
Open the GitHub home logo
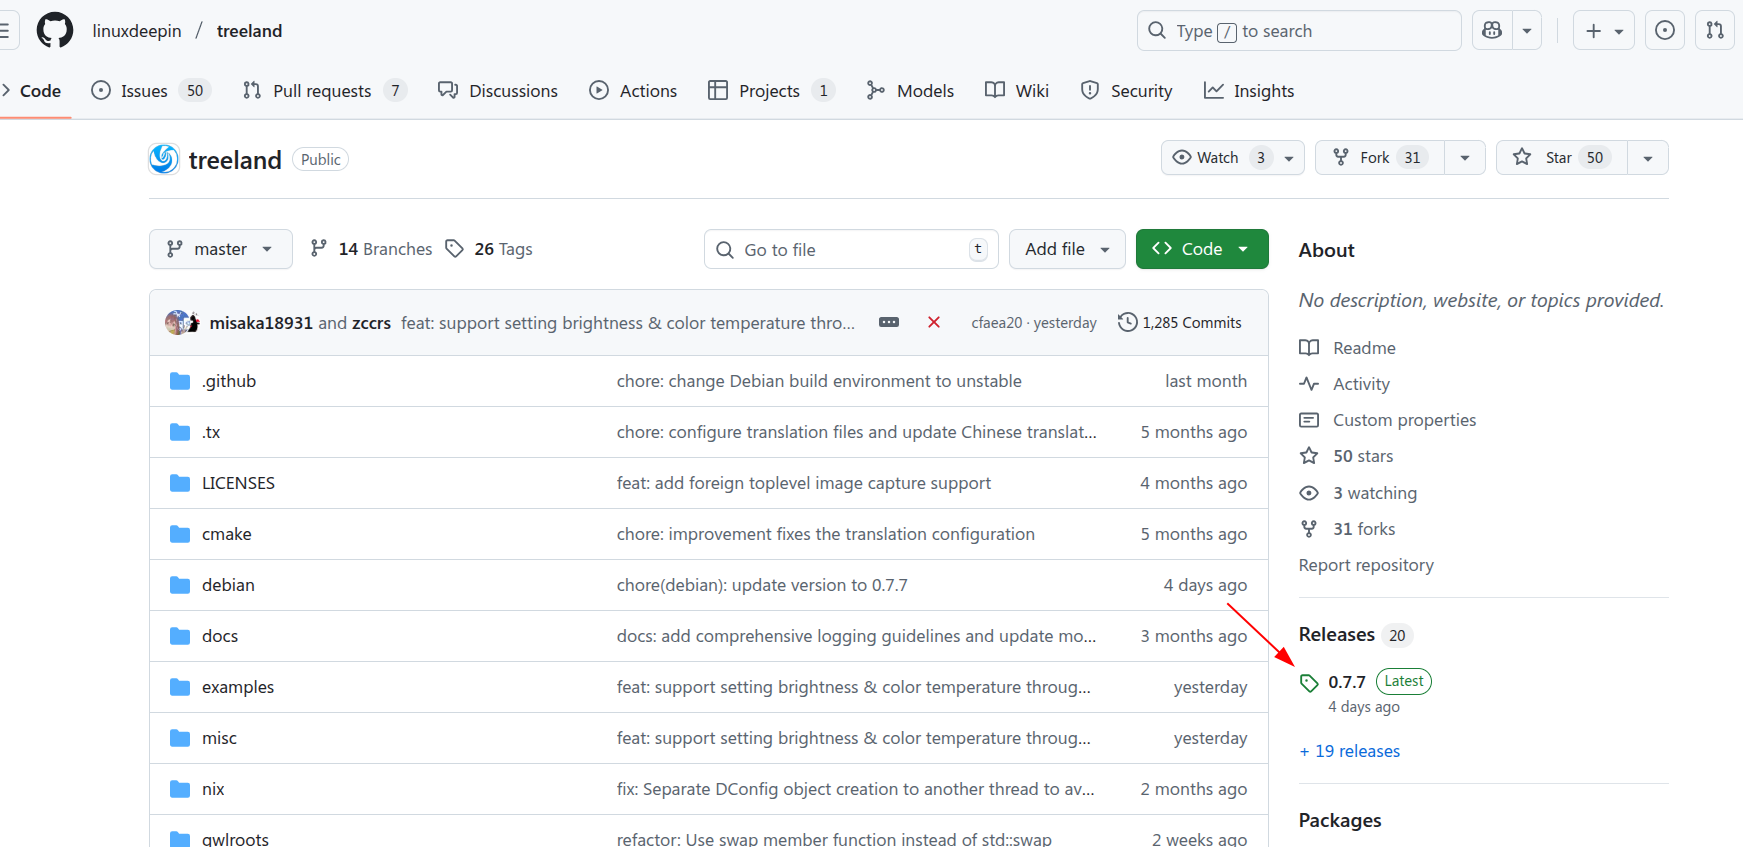click(55, 30)
